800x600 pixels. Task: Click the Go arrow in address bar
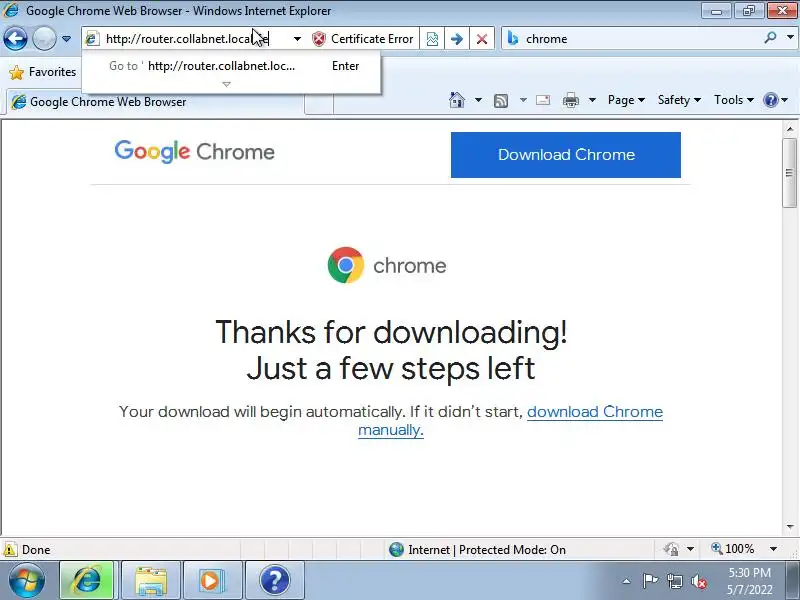pos(457,39)
